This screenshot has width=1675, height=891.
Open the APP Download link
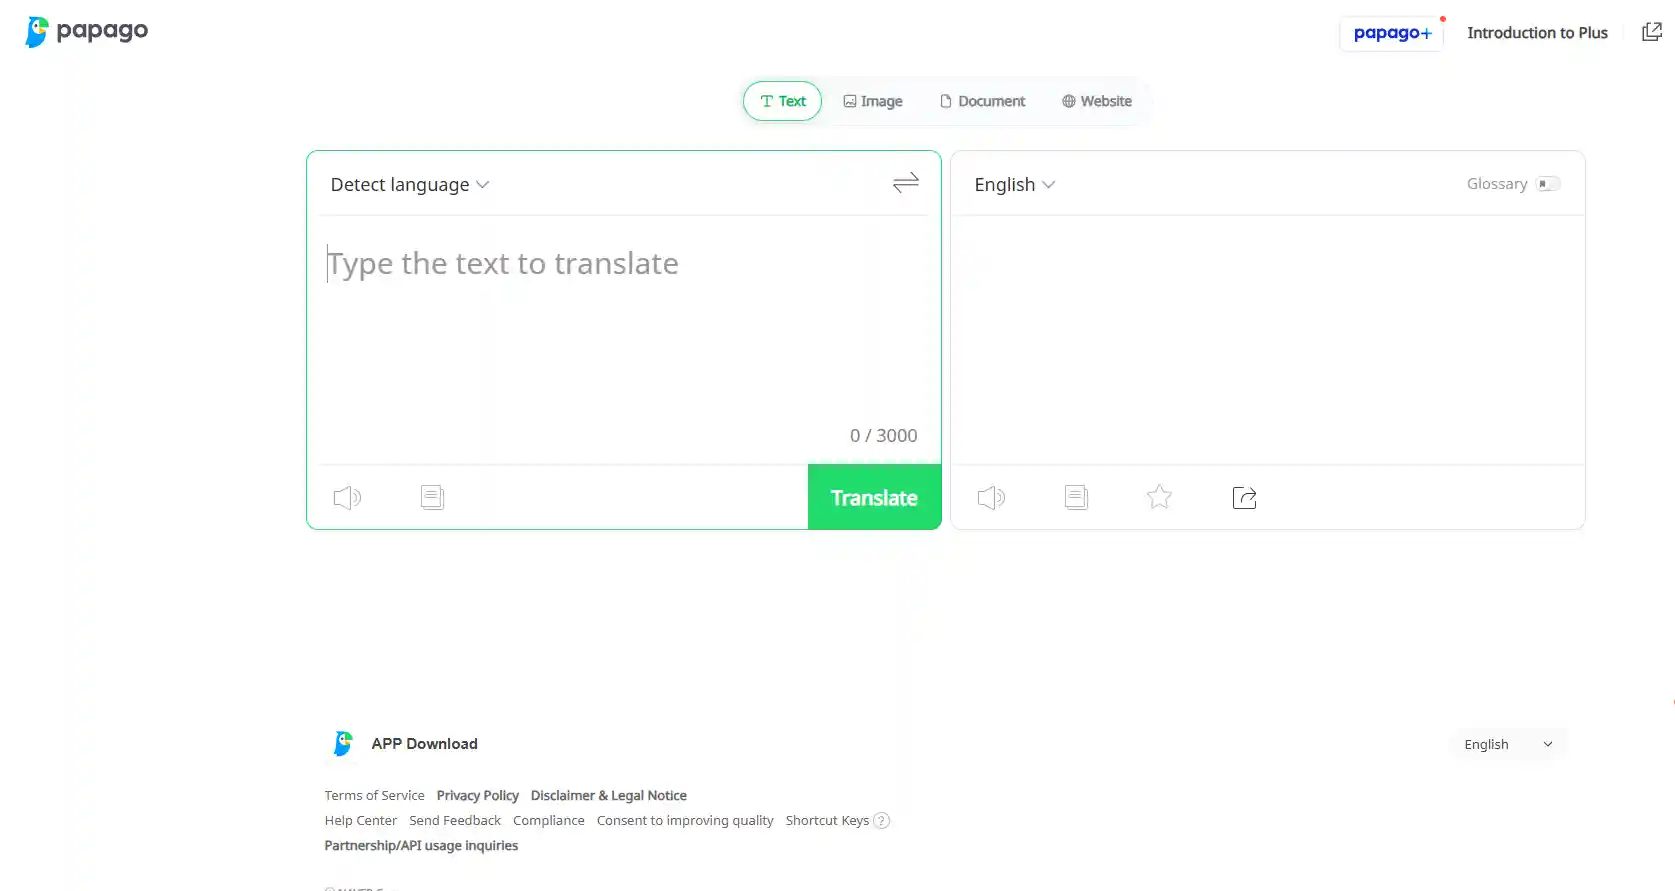[424, 744]
